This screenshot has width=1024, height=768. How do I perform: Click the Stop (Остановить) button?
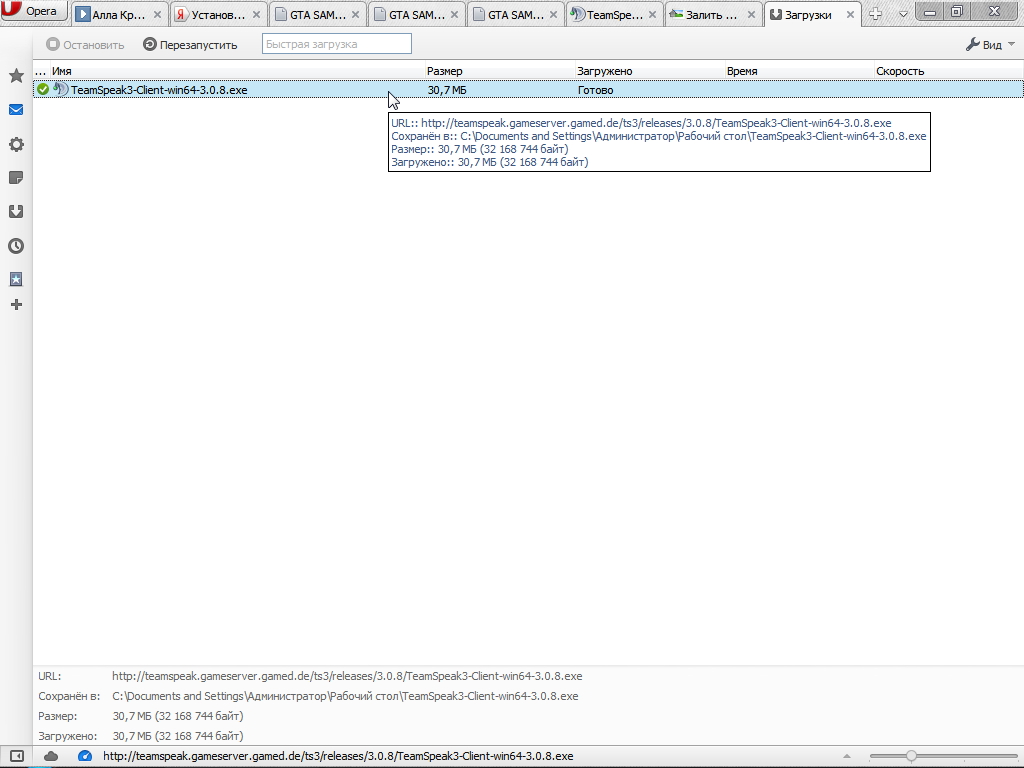point(85,44)
